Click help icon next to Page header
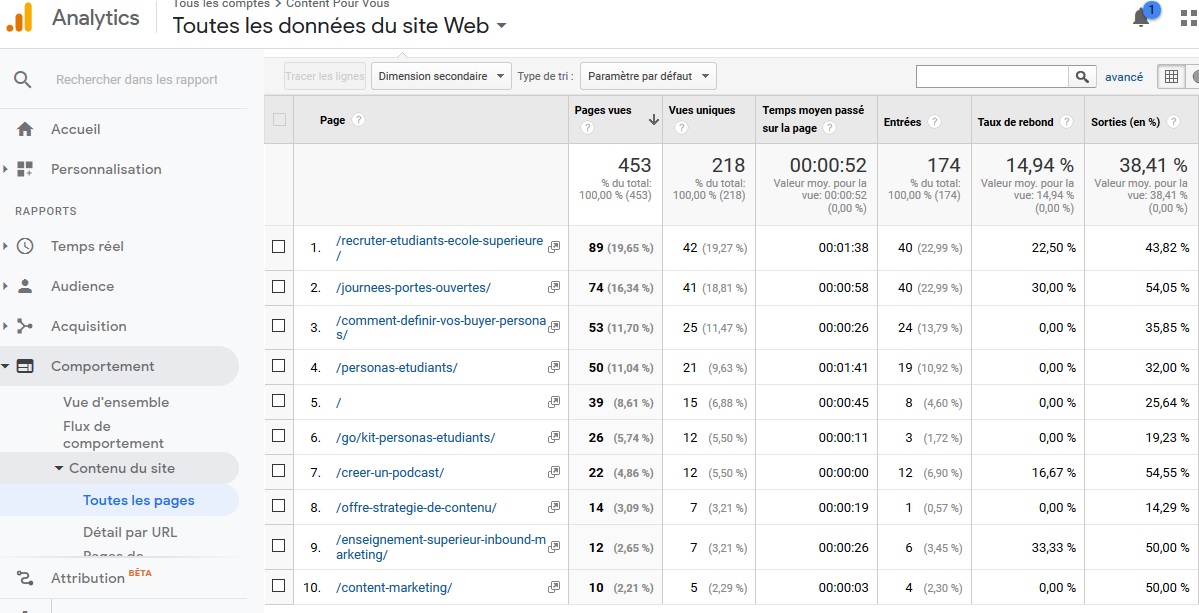1199x613 pixels. click(x=359, y=120)
